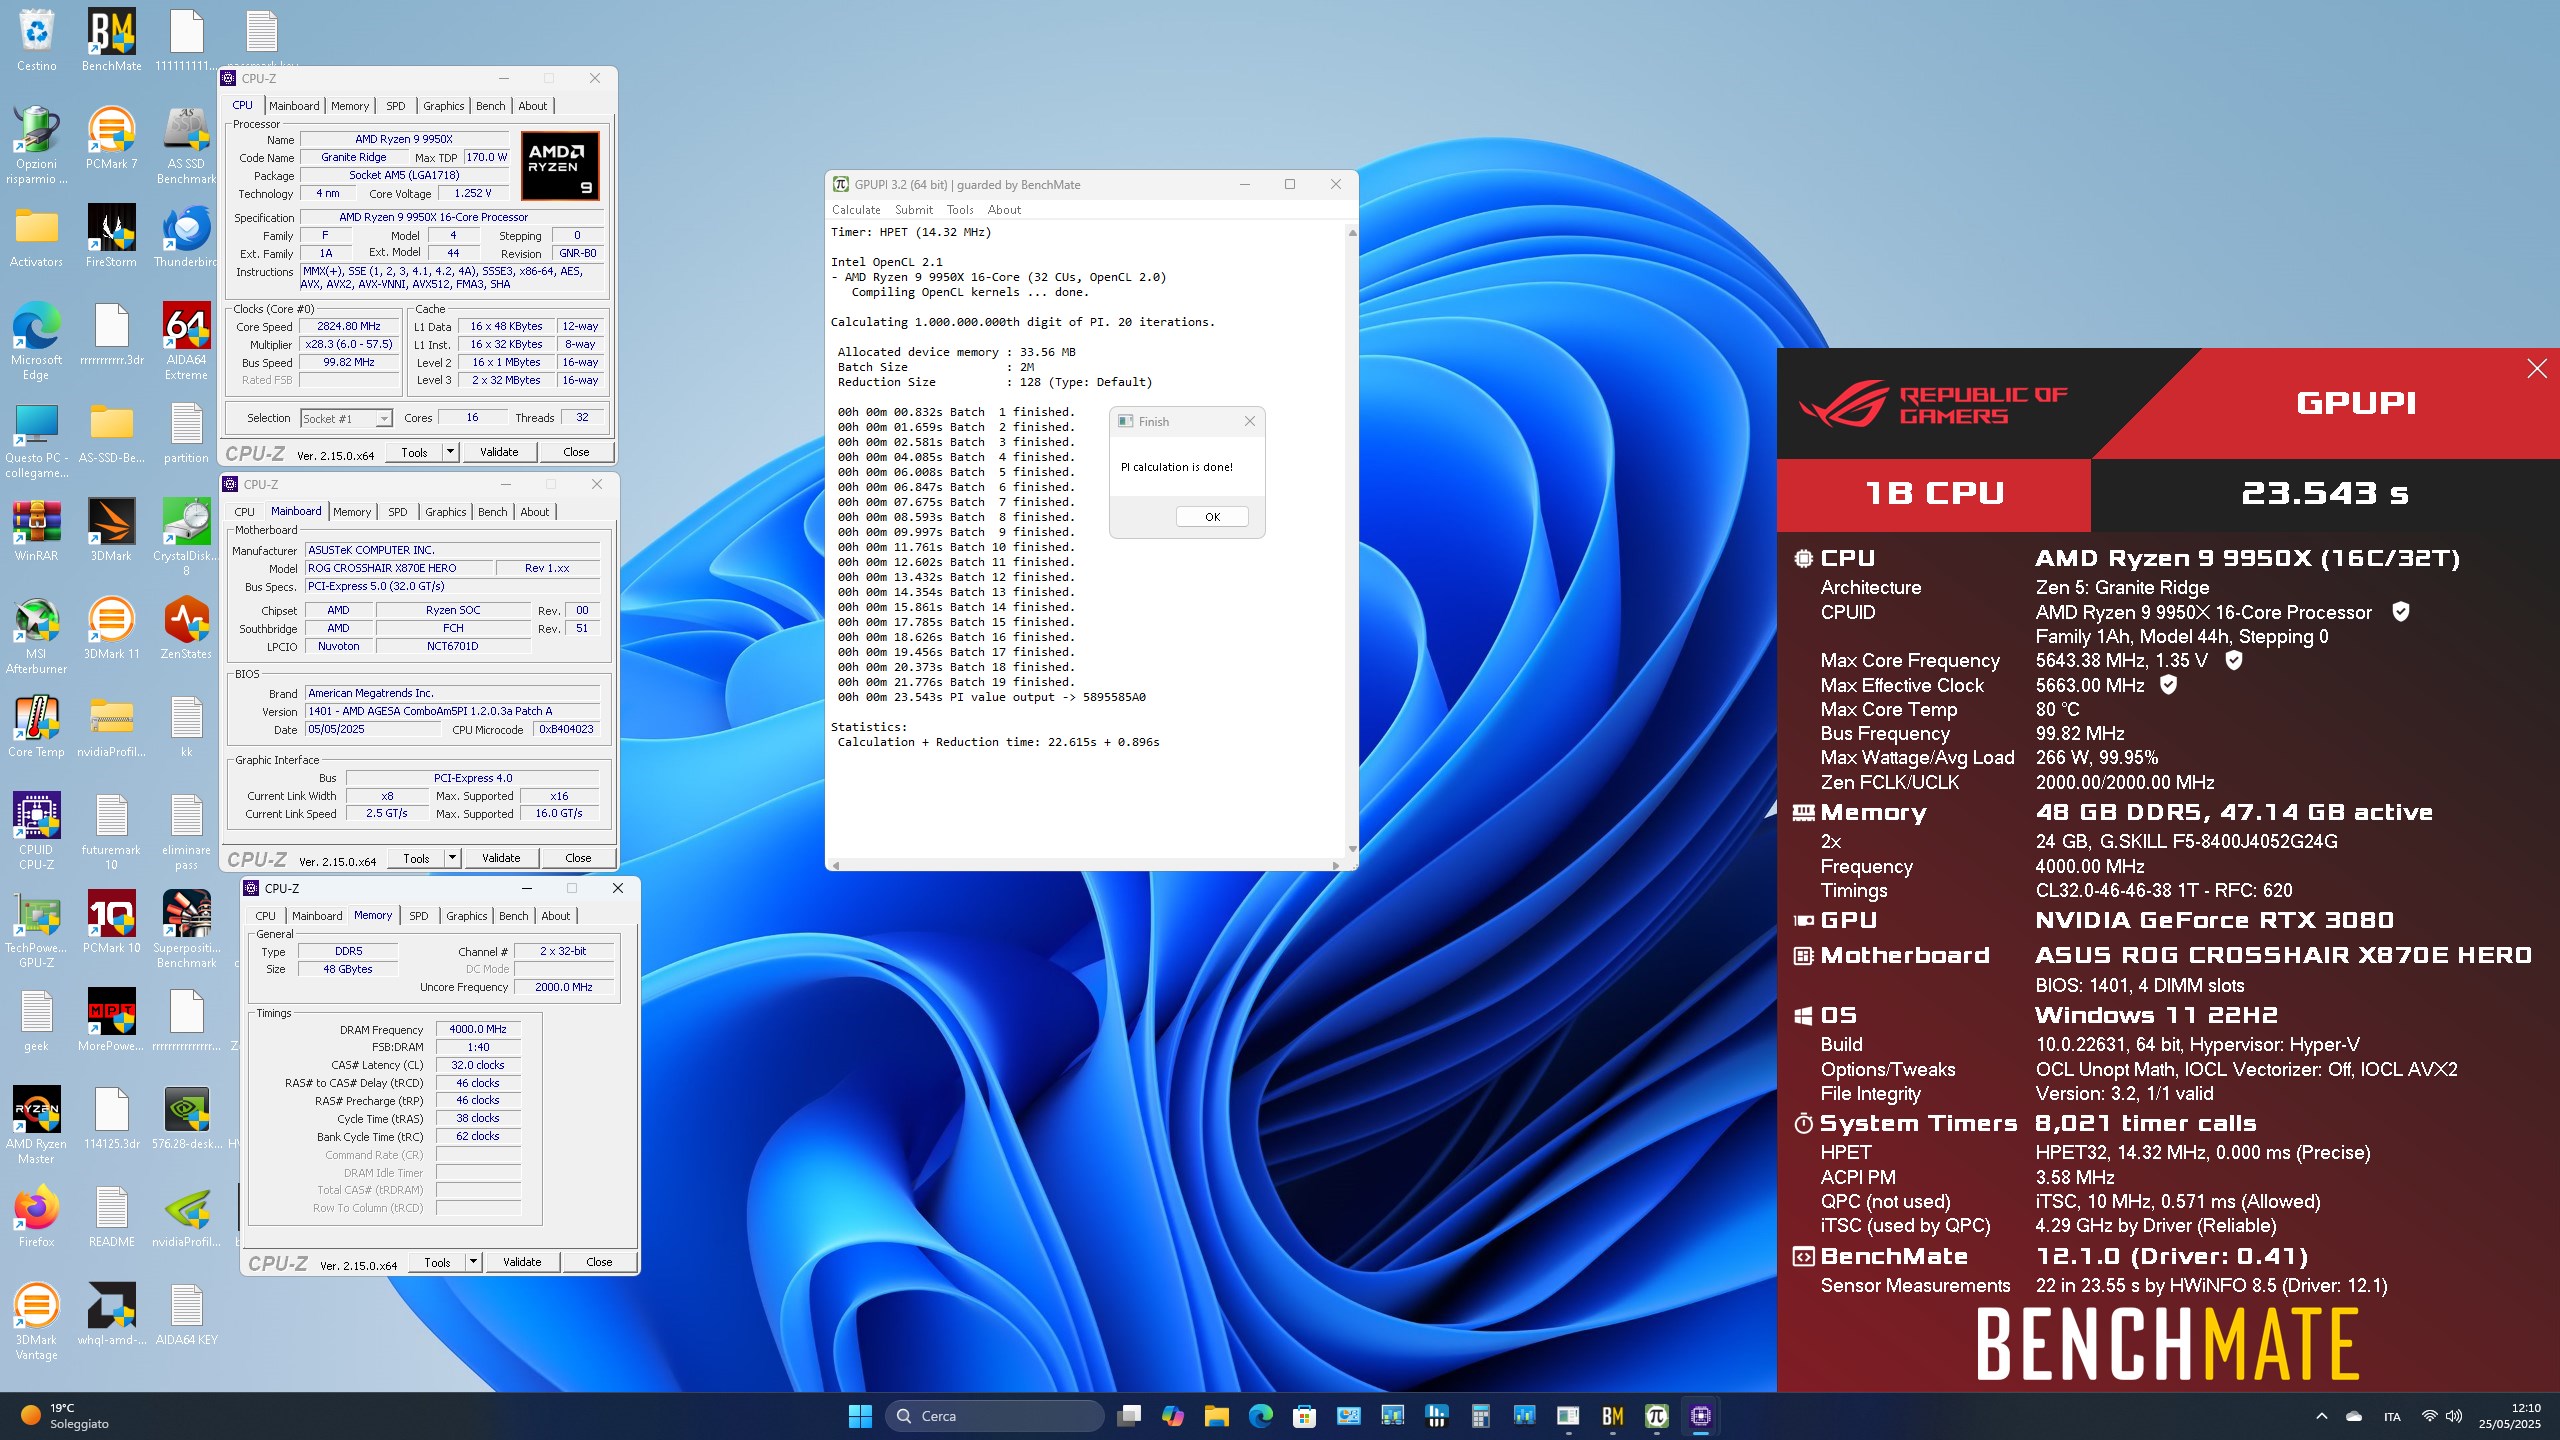Select Graphics tab in CPU-Z Mainboard window
Screen dimensions: 2560x1440
coord(445,512)
